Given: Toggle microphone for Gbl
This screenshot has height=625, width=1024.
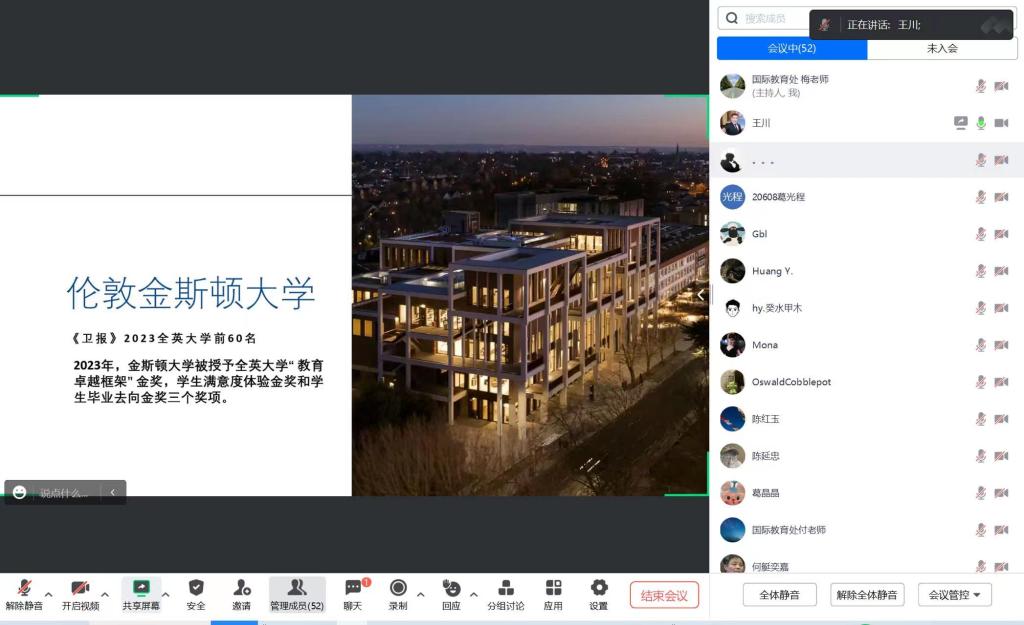Looking at the screenshot, I should [x=981, y=234].
